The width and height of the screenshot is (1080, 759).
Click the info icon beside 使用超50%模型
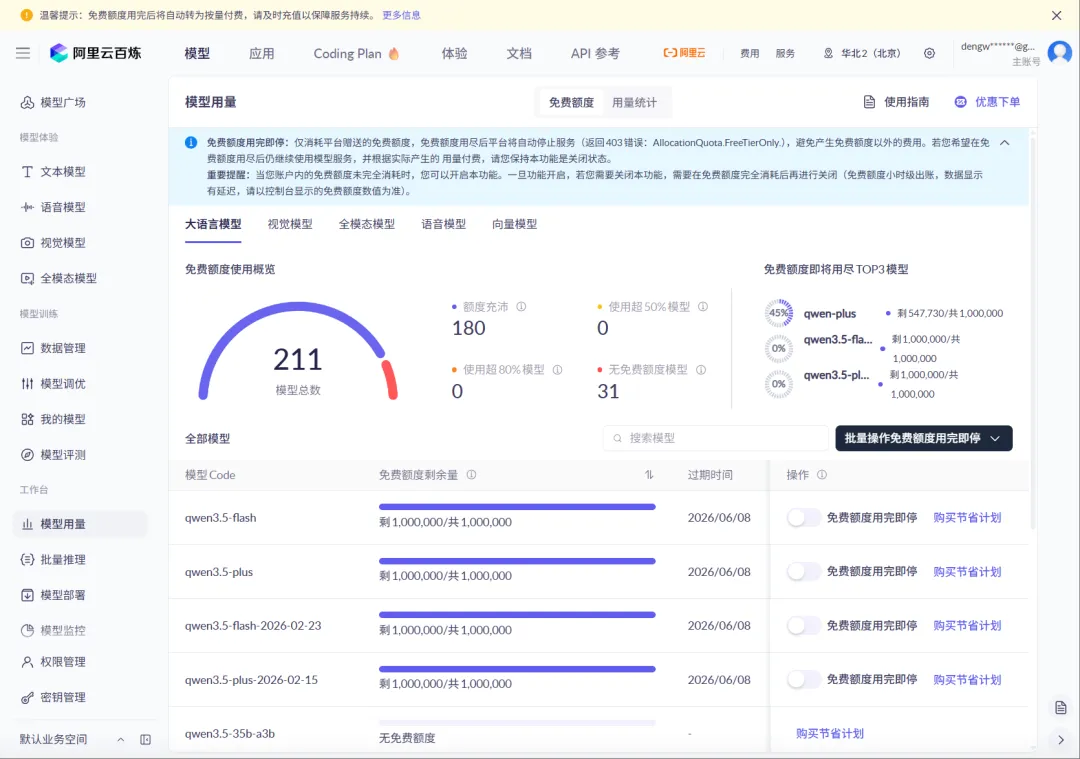pyautogui.click(x=703, y=306)
